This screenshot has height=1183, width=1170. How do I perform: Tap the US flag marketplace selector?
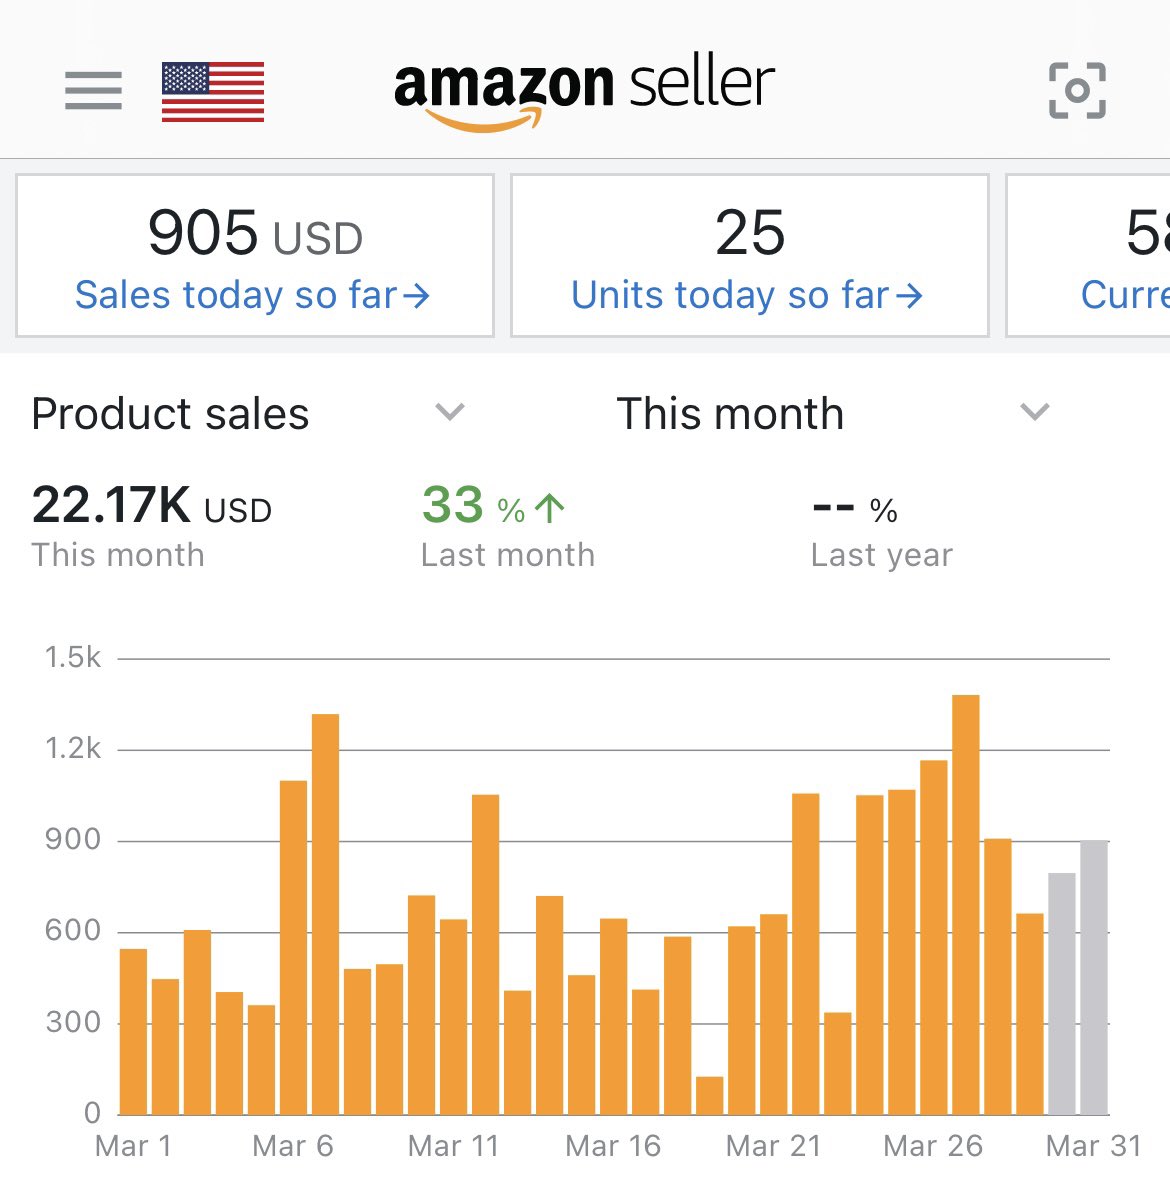(213, 91)
